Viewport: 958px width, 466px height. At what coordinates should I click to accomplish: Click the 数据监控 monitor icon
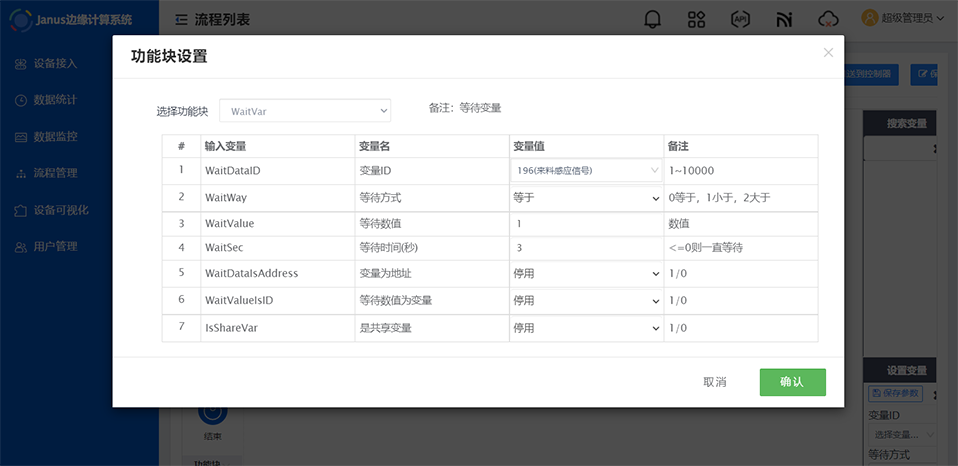(21, 137)
